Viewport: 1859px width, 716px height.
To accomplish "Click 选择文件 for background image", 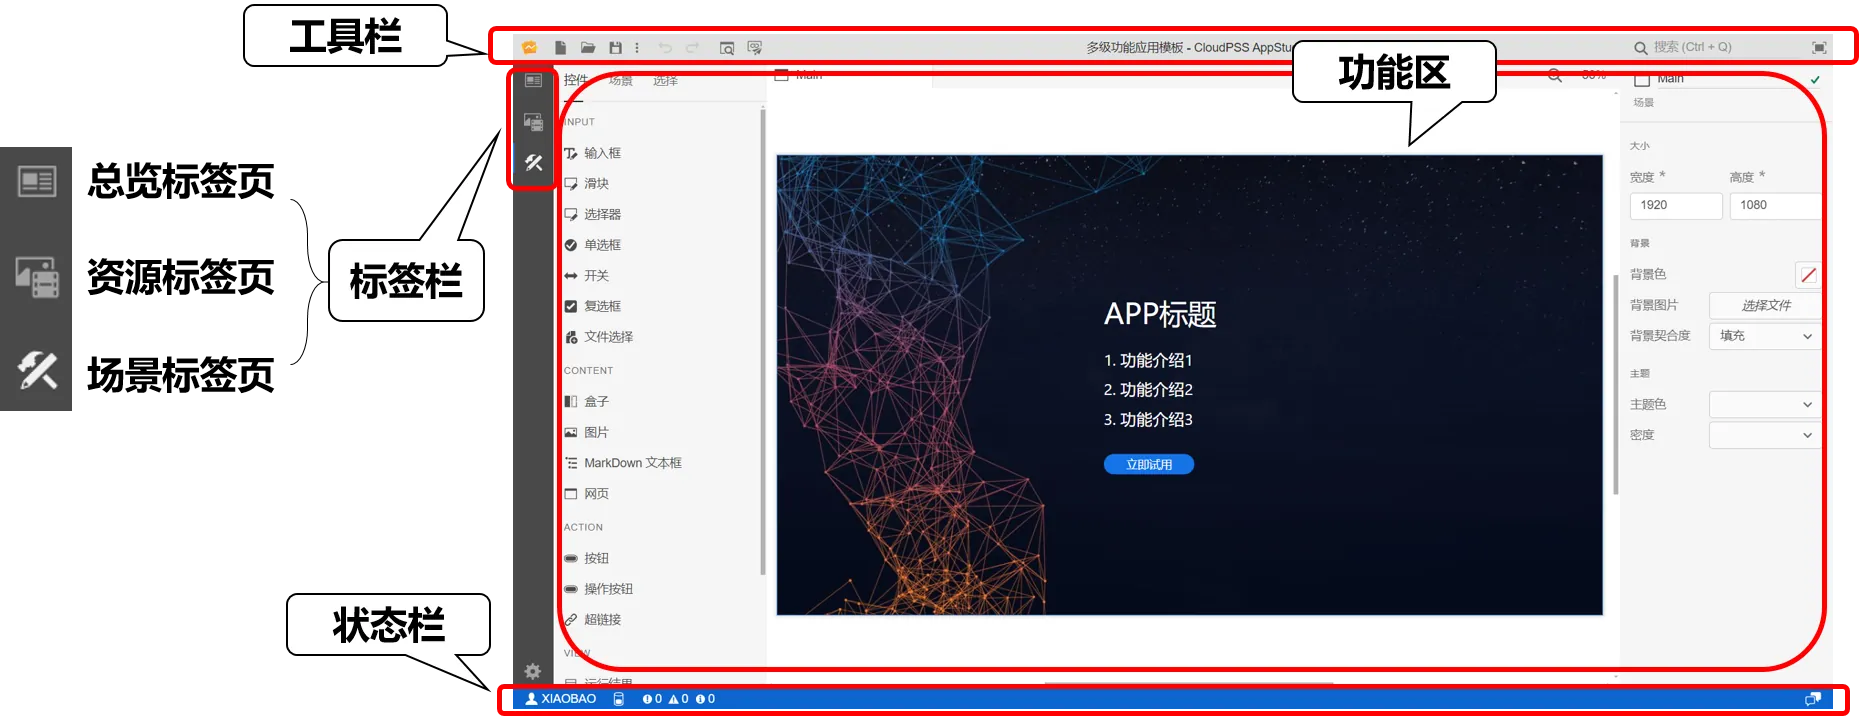I will pyautogui.click(x=1765, y=305).
